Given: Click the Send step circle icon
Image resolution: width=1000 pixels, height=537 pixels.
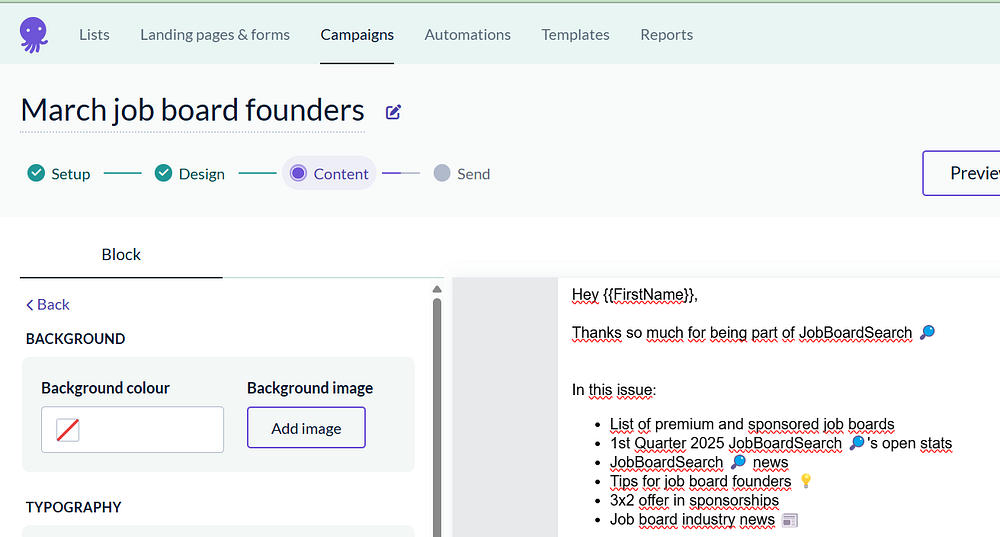Looking at the screenshot, I should pyautogui.click(x=442, y=173).
